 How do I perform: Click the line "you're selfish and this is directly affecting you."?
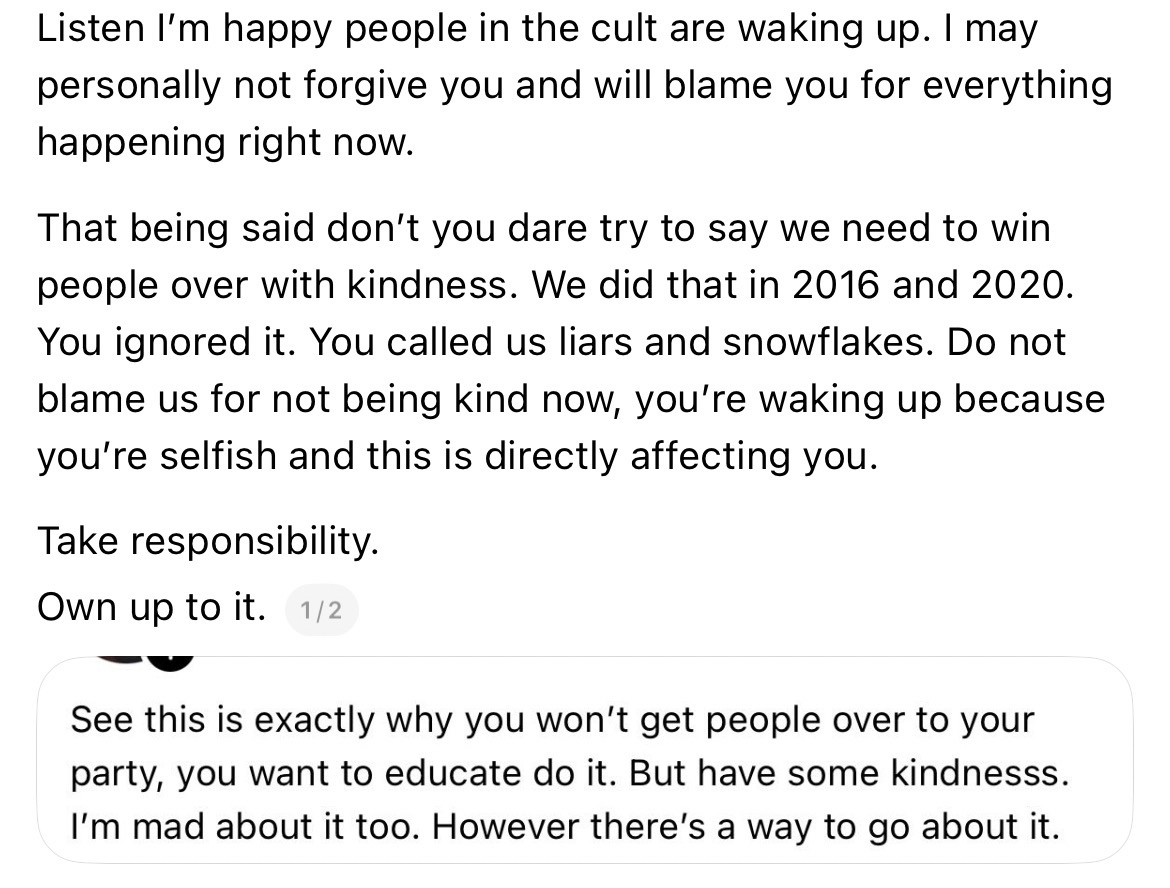point(459,457)
